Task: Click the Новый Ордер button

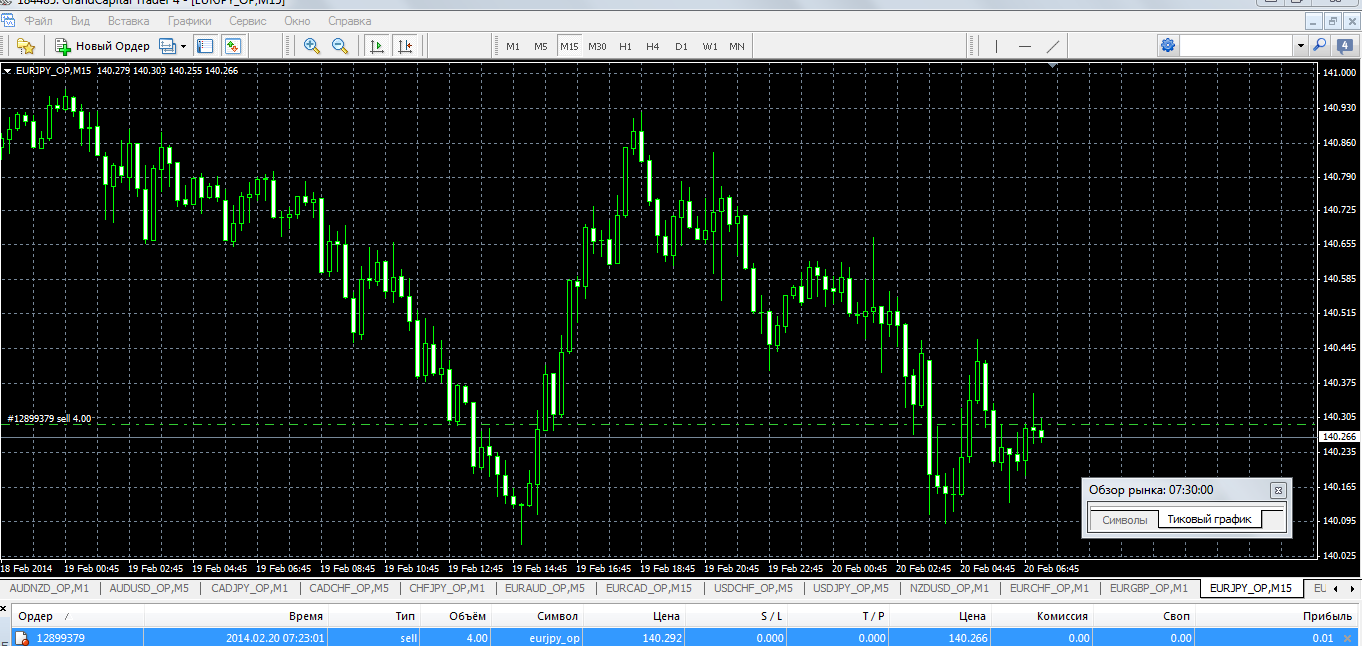Action: coord(102,46)
